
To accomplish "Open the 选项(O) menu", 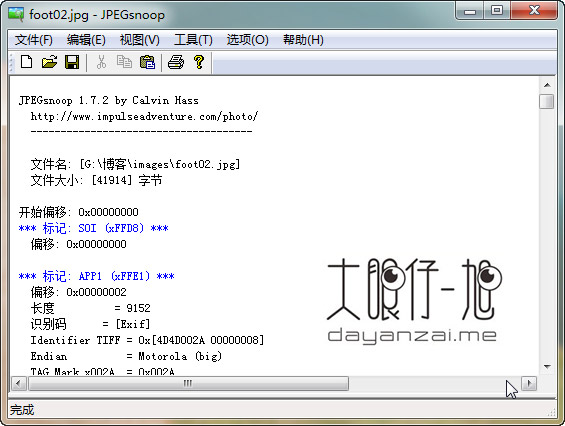I will [248, 40].
